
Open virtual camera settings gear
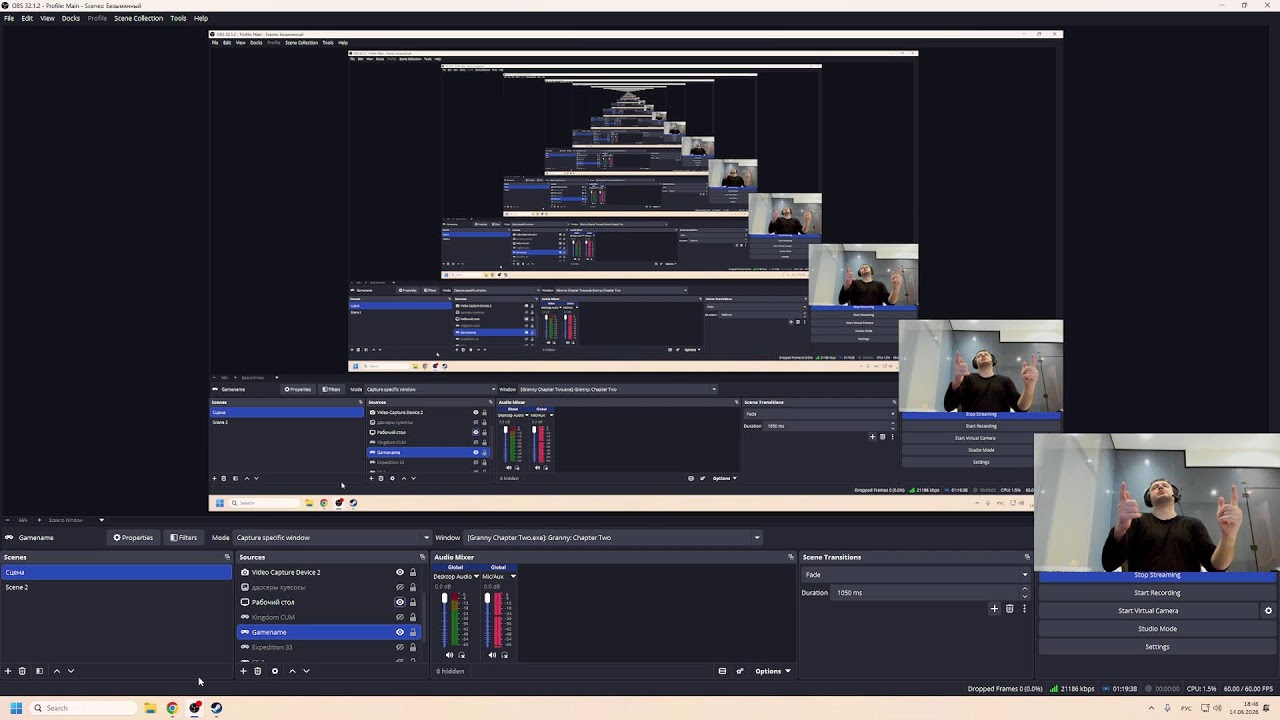[1268, 611]
